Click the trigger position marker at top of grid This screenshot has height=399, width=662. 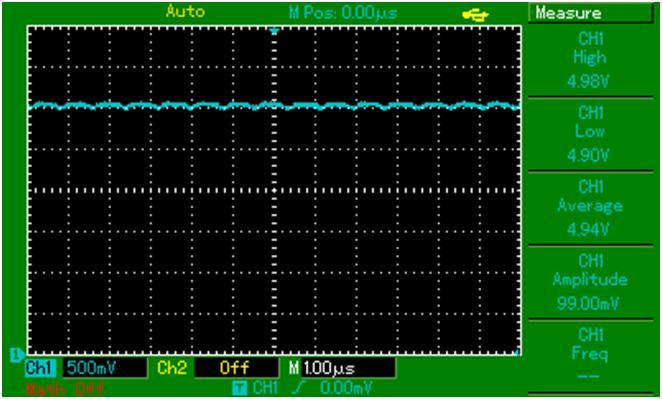click(274, 31)
